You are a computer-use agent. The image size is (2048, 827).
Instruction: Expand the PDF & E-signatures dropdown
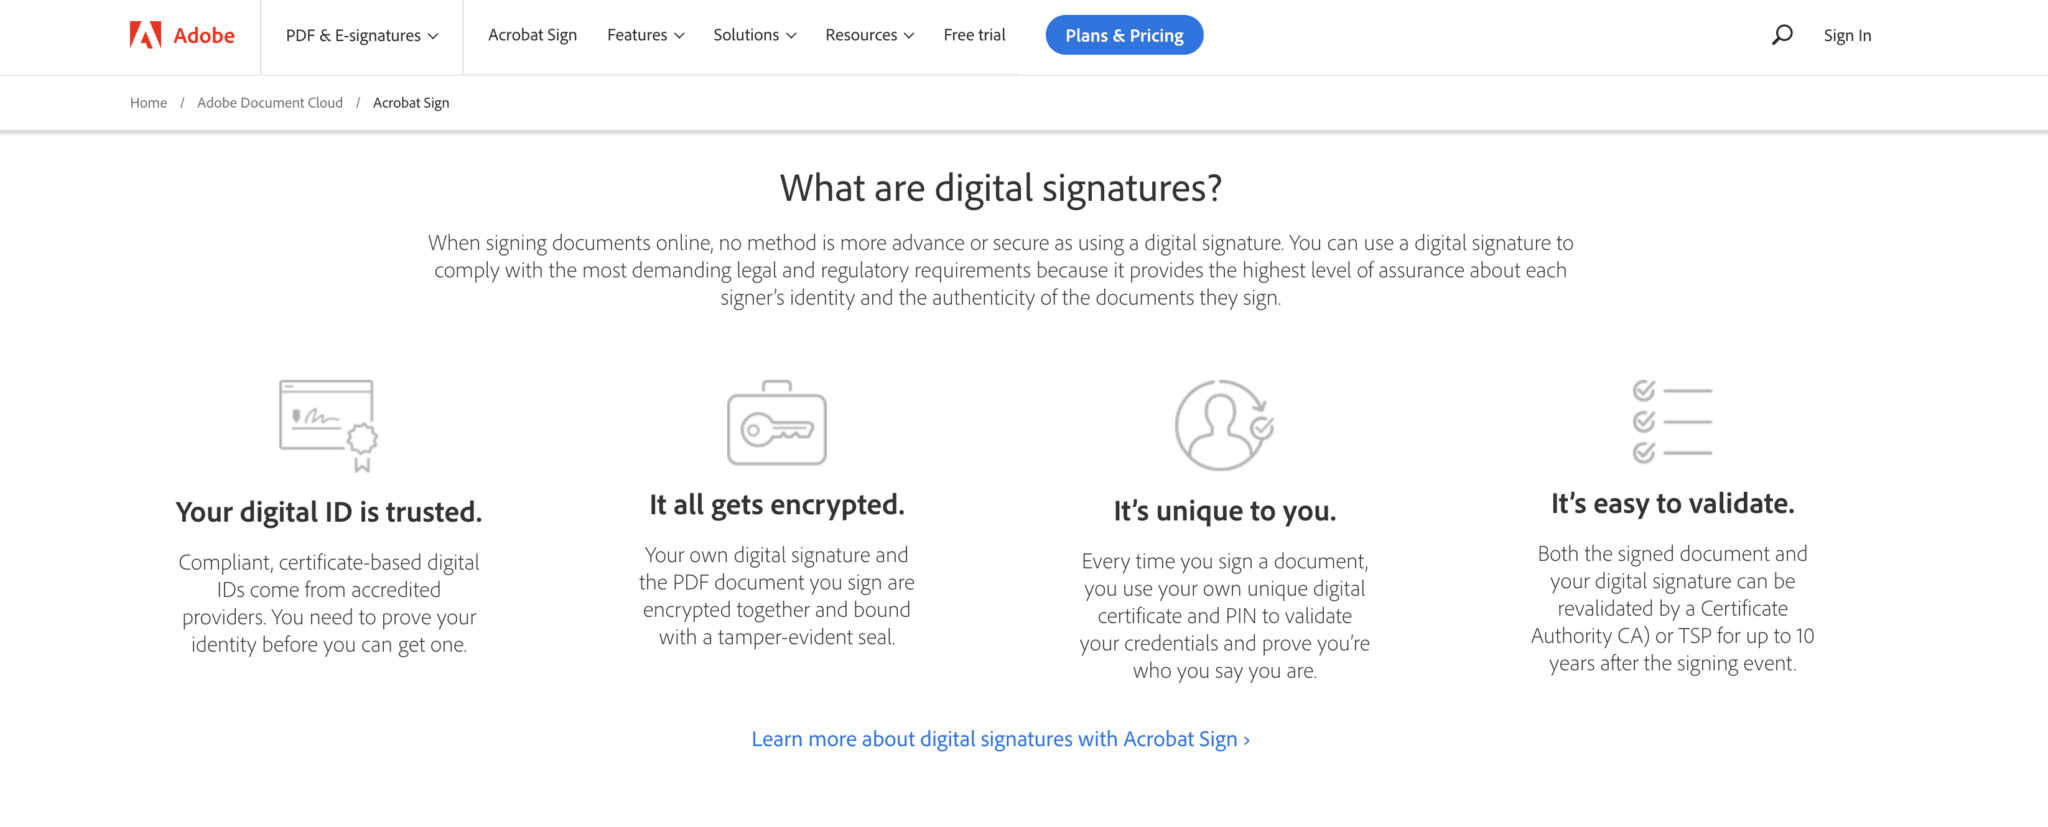pyautogui.click(x=361, y=35)
